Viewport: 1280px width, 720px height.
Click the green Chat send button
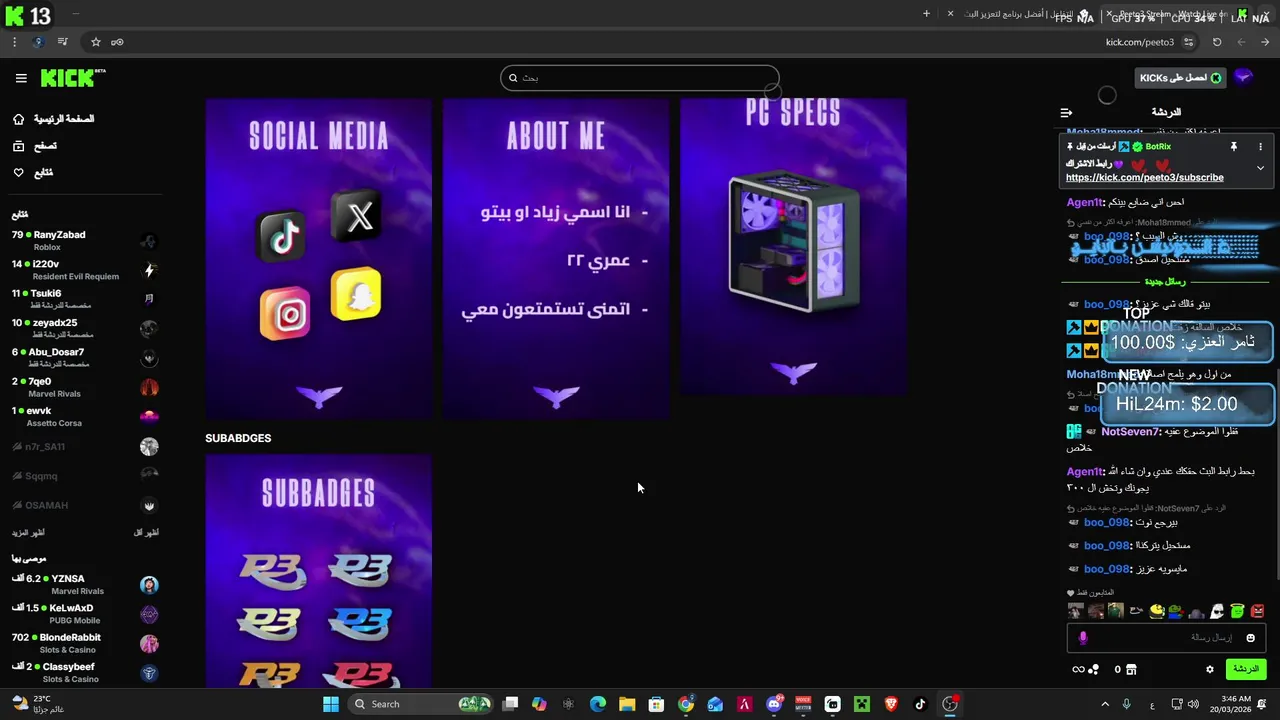pos(1245,669)
